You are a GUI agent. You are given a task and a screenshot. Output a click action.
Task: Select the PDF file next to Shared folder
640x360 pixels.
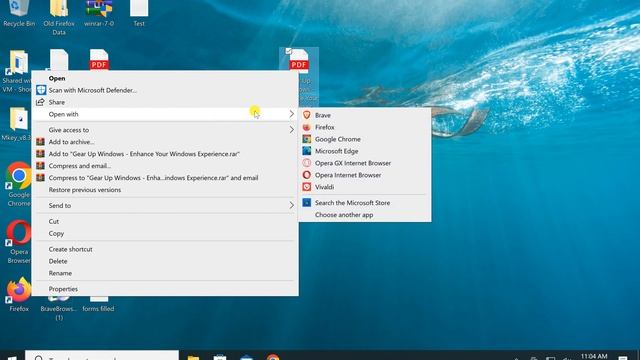point(99,60)
